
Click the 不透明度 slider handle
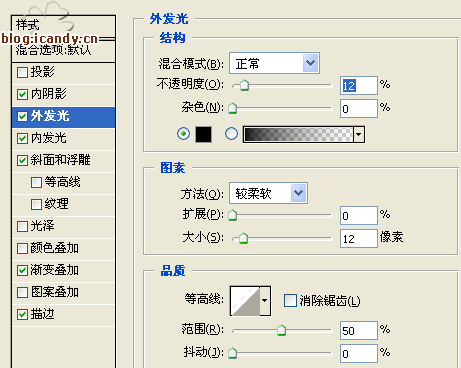(x=244, y=85)
